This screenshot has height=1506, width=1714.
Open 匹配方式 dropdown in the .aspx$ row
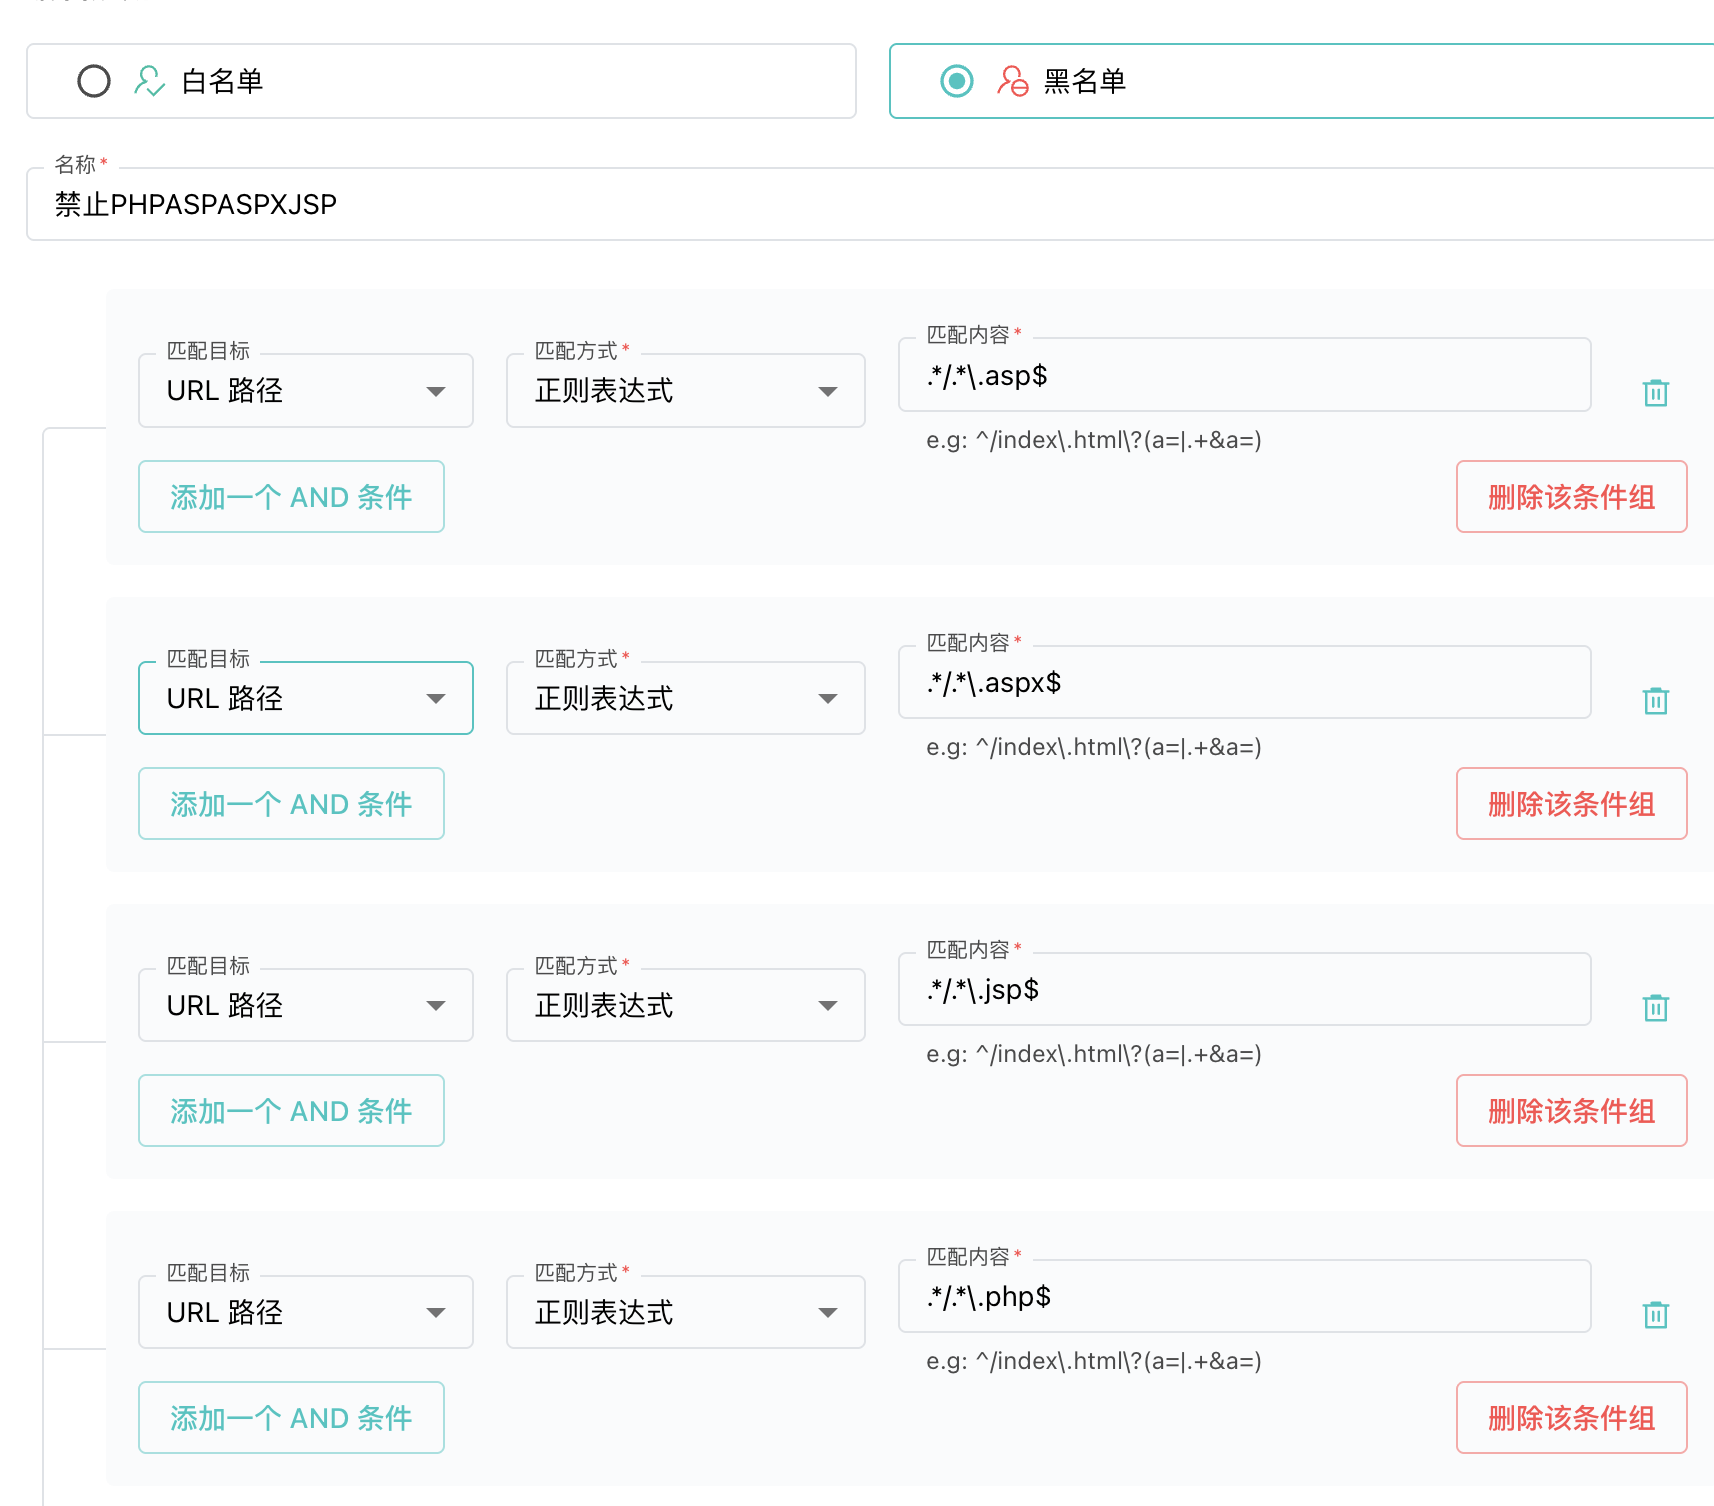(686, 698)
